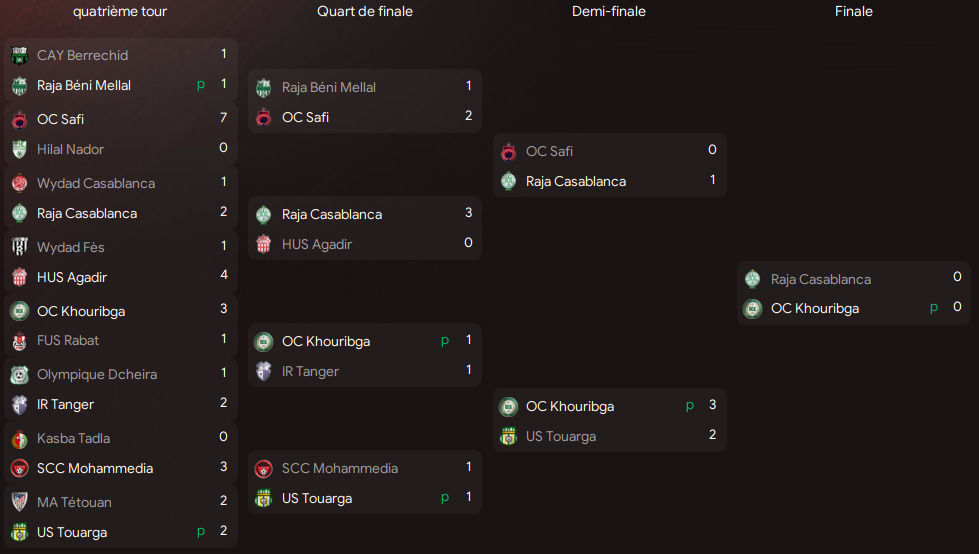This screenshot has height=554, width=979.
Task: Click the CAY Berrechid club crest
Action: (x=19, y=55)
